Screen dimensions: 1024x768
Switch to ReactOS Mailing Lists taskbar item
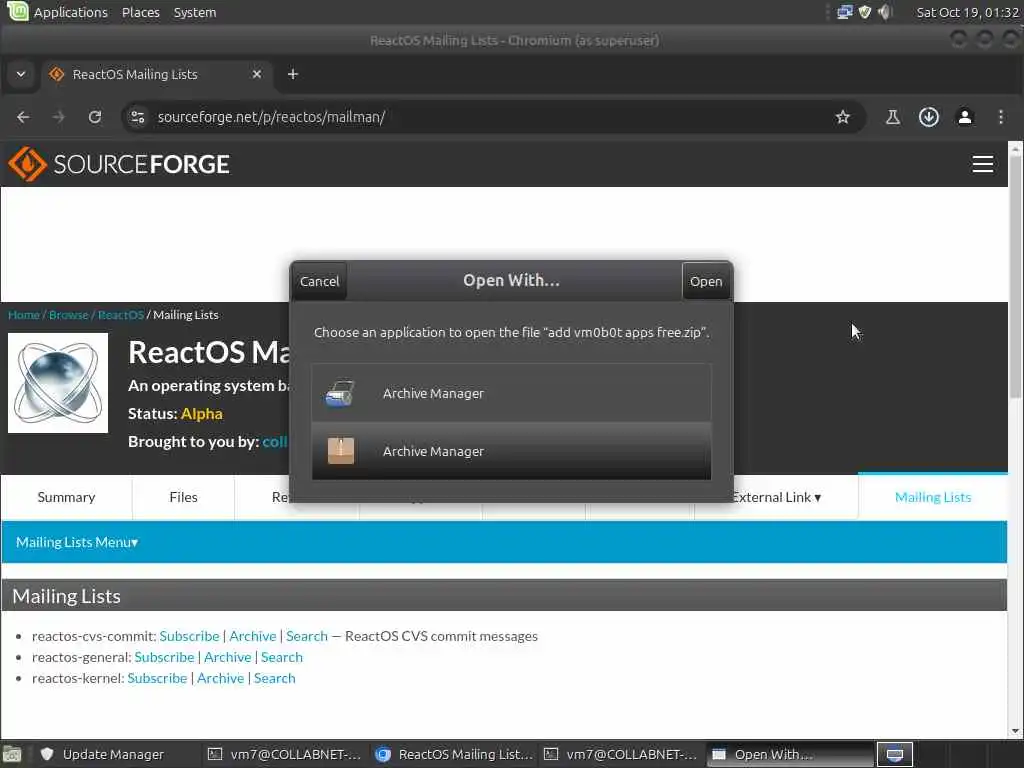(454, 754)
